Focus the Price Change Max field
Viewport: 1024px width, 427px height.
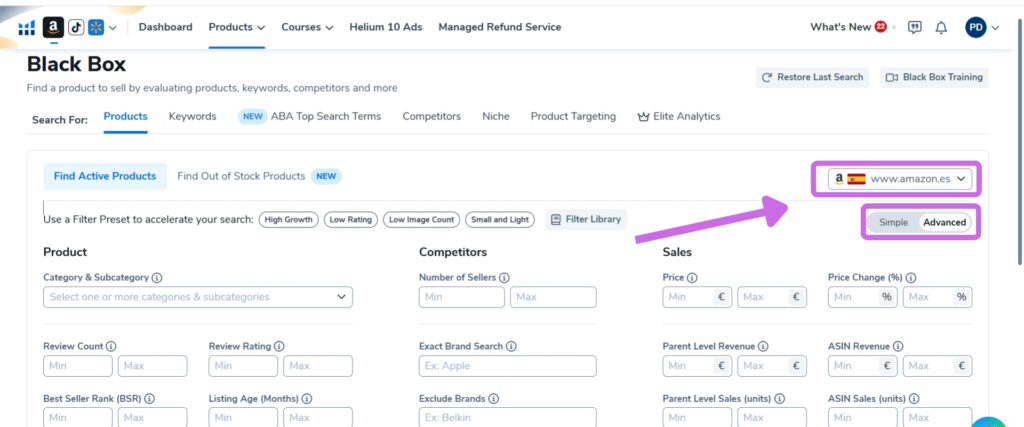tap(938, 297)
